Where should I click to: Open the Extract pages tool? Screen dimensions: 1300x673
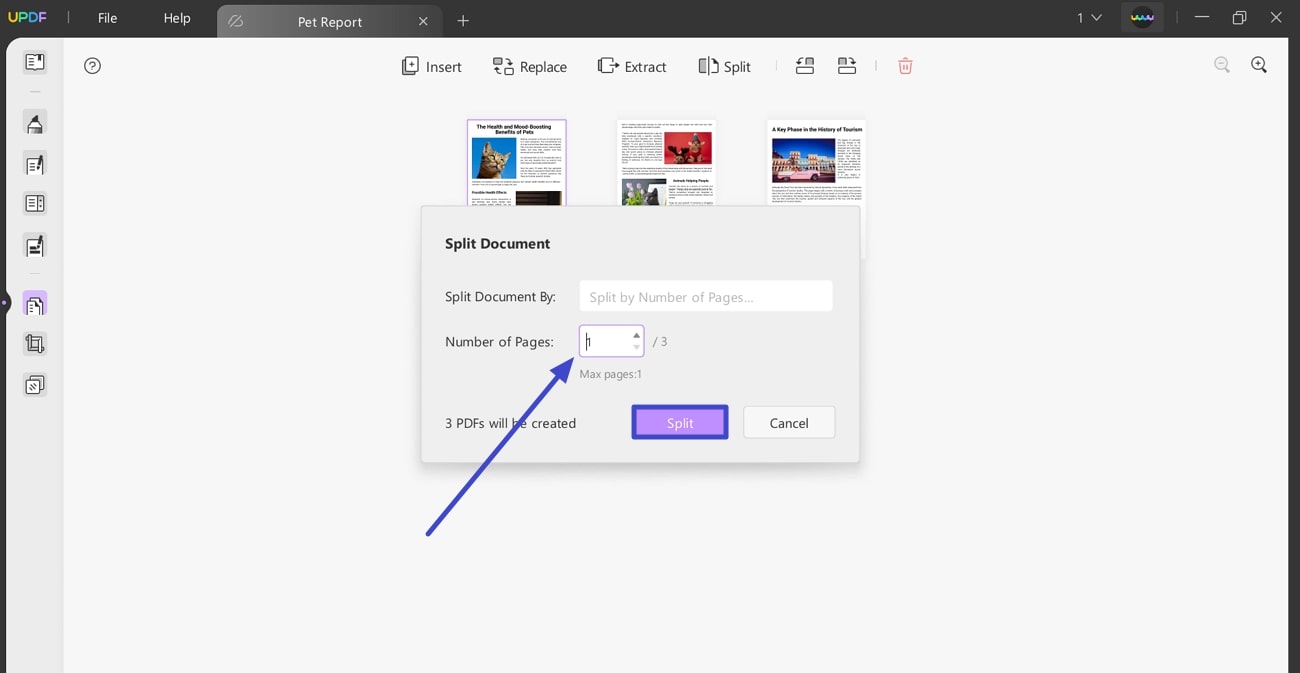(632, 66)
